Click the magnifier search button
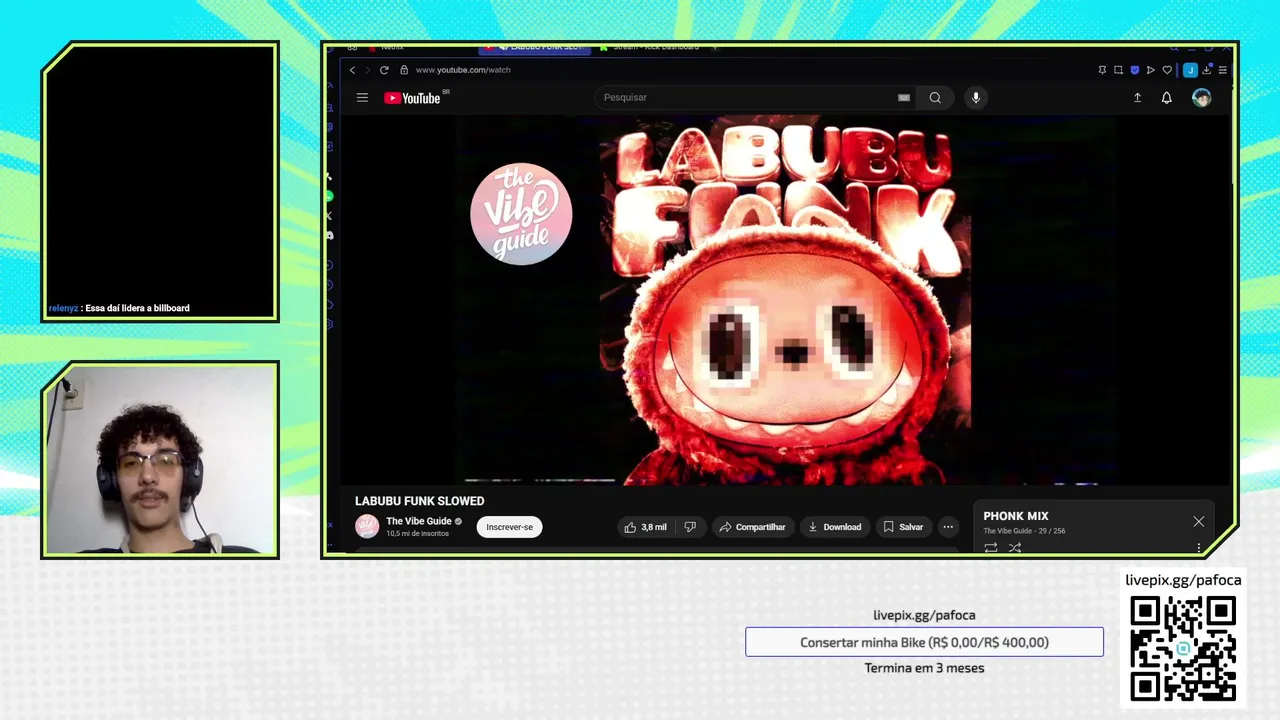 tap(935, 97)
